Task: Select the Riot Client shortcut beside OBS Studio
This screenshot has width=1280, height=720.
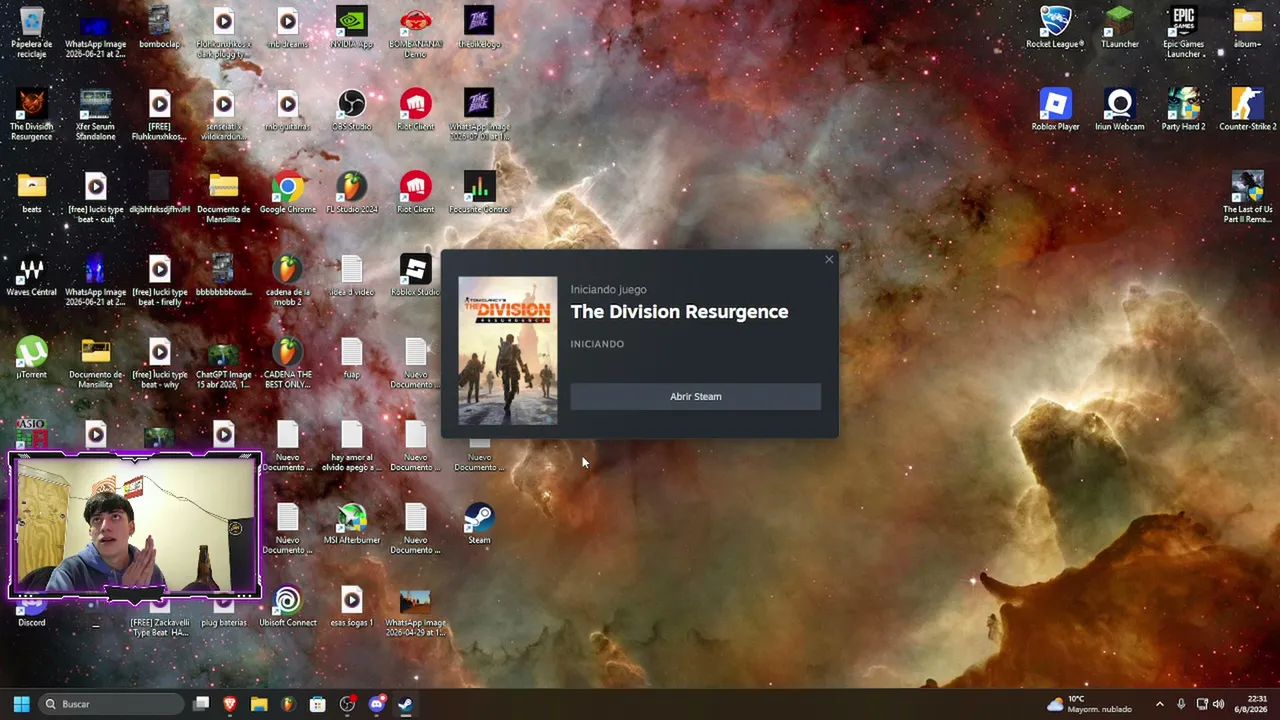Action: 416,110
